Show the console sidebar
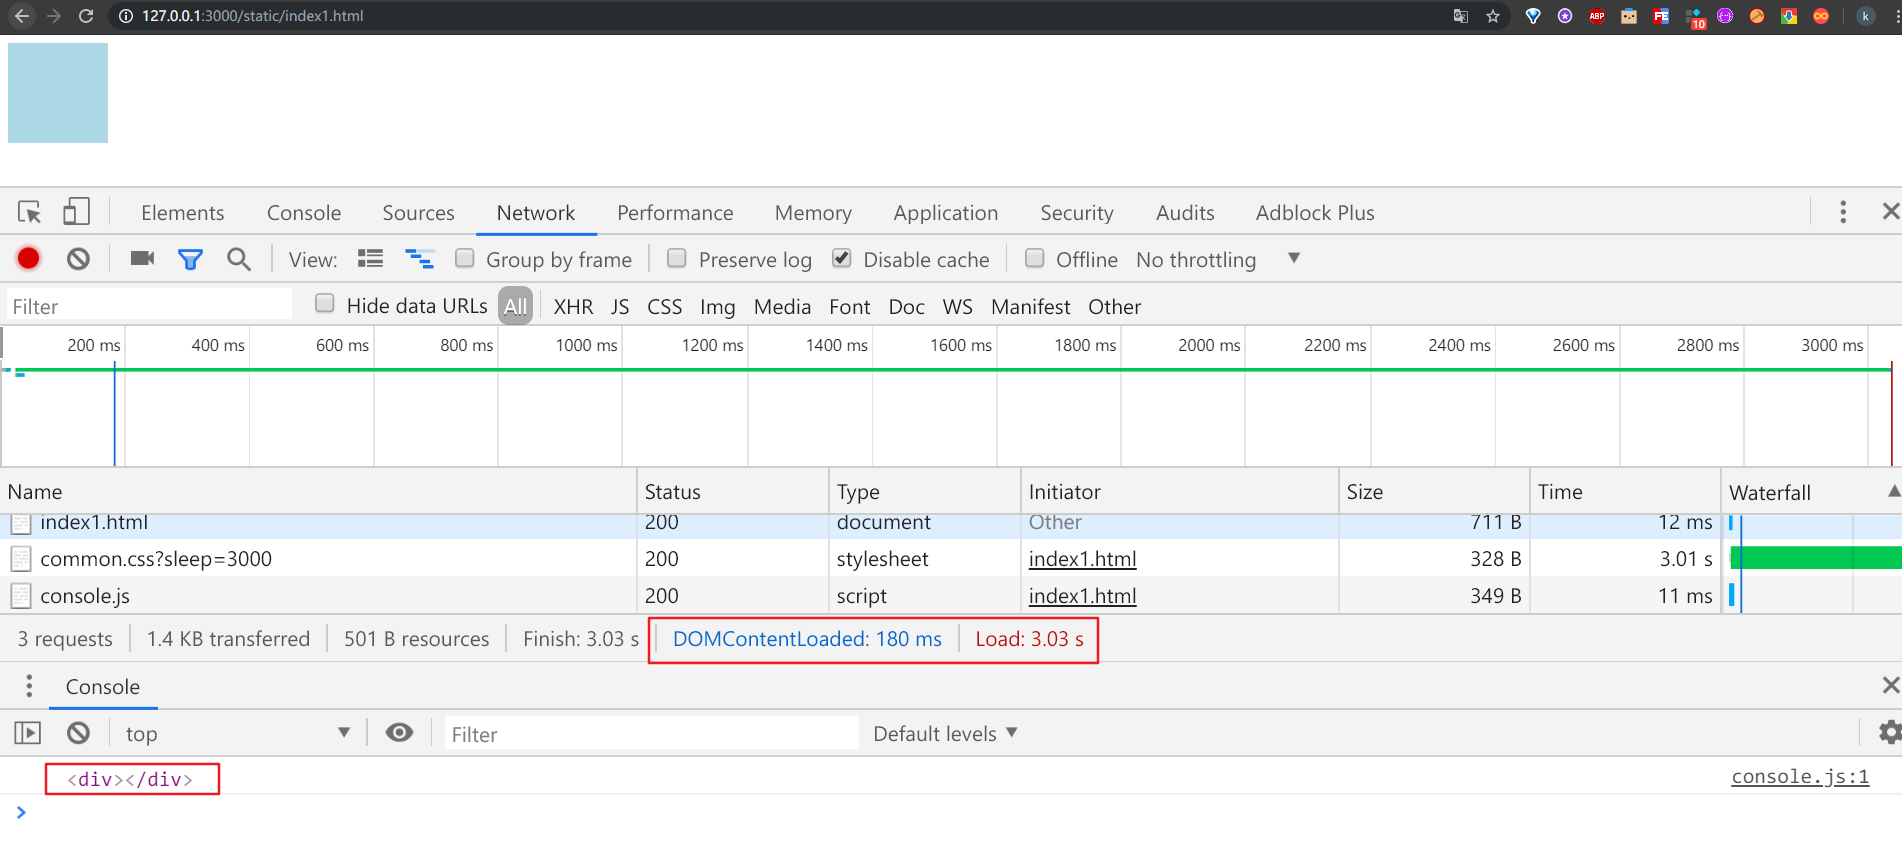The width and height of the screenshot is (1902, 867). (28, 733)
